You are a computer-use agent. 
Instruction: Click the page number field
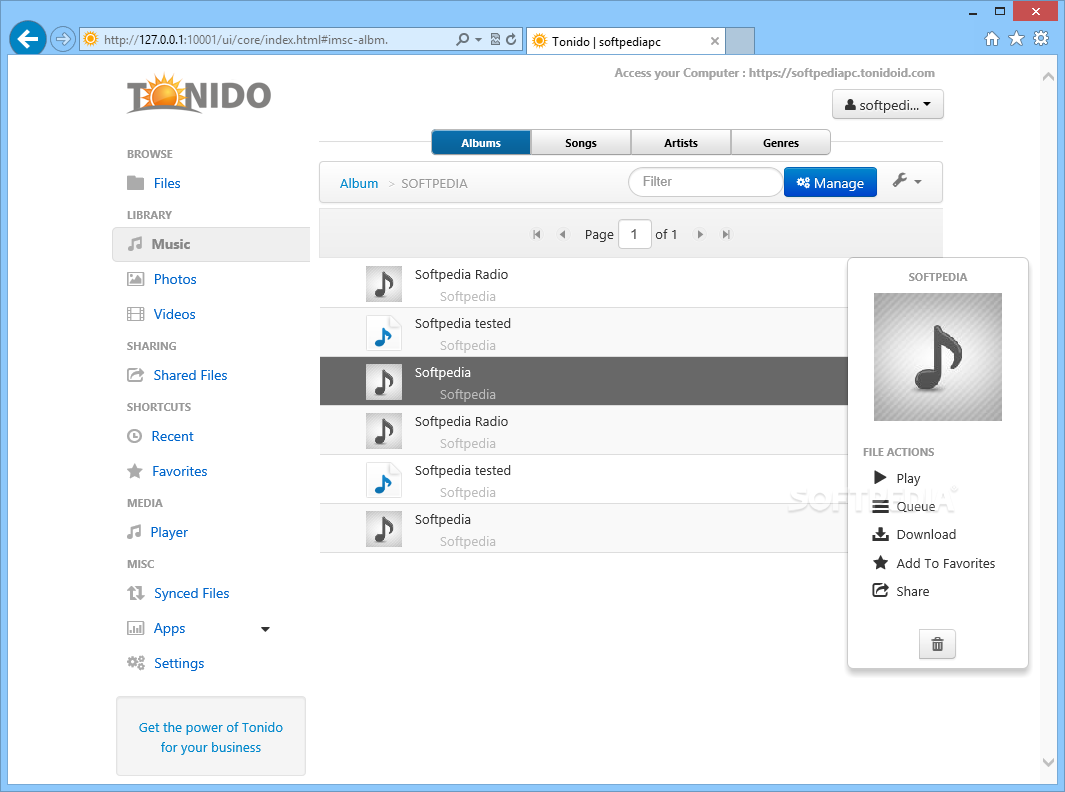(x=634, y=234)
